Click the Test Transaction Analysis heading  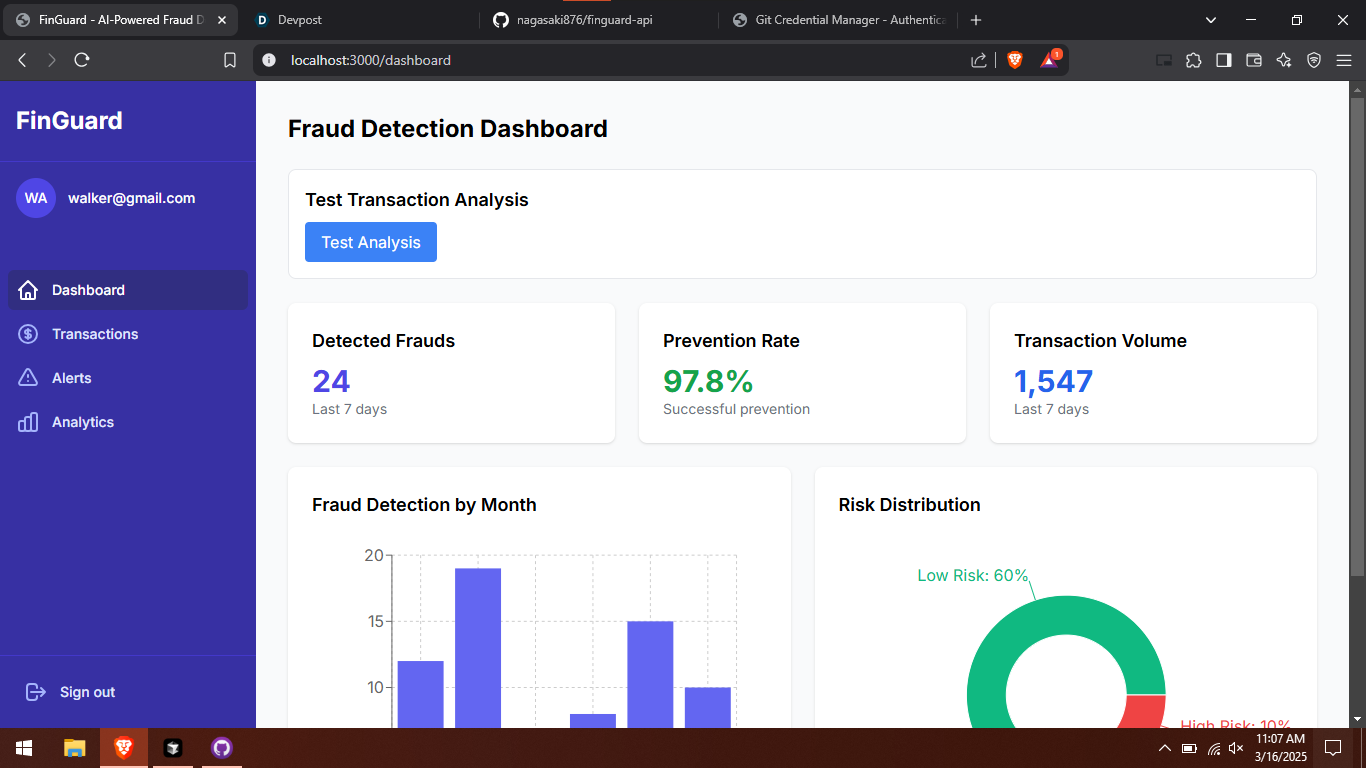click(x=417, y=200)
